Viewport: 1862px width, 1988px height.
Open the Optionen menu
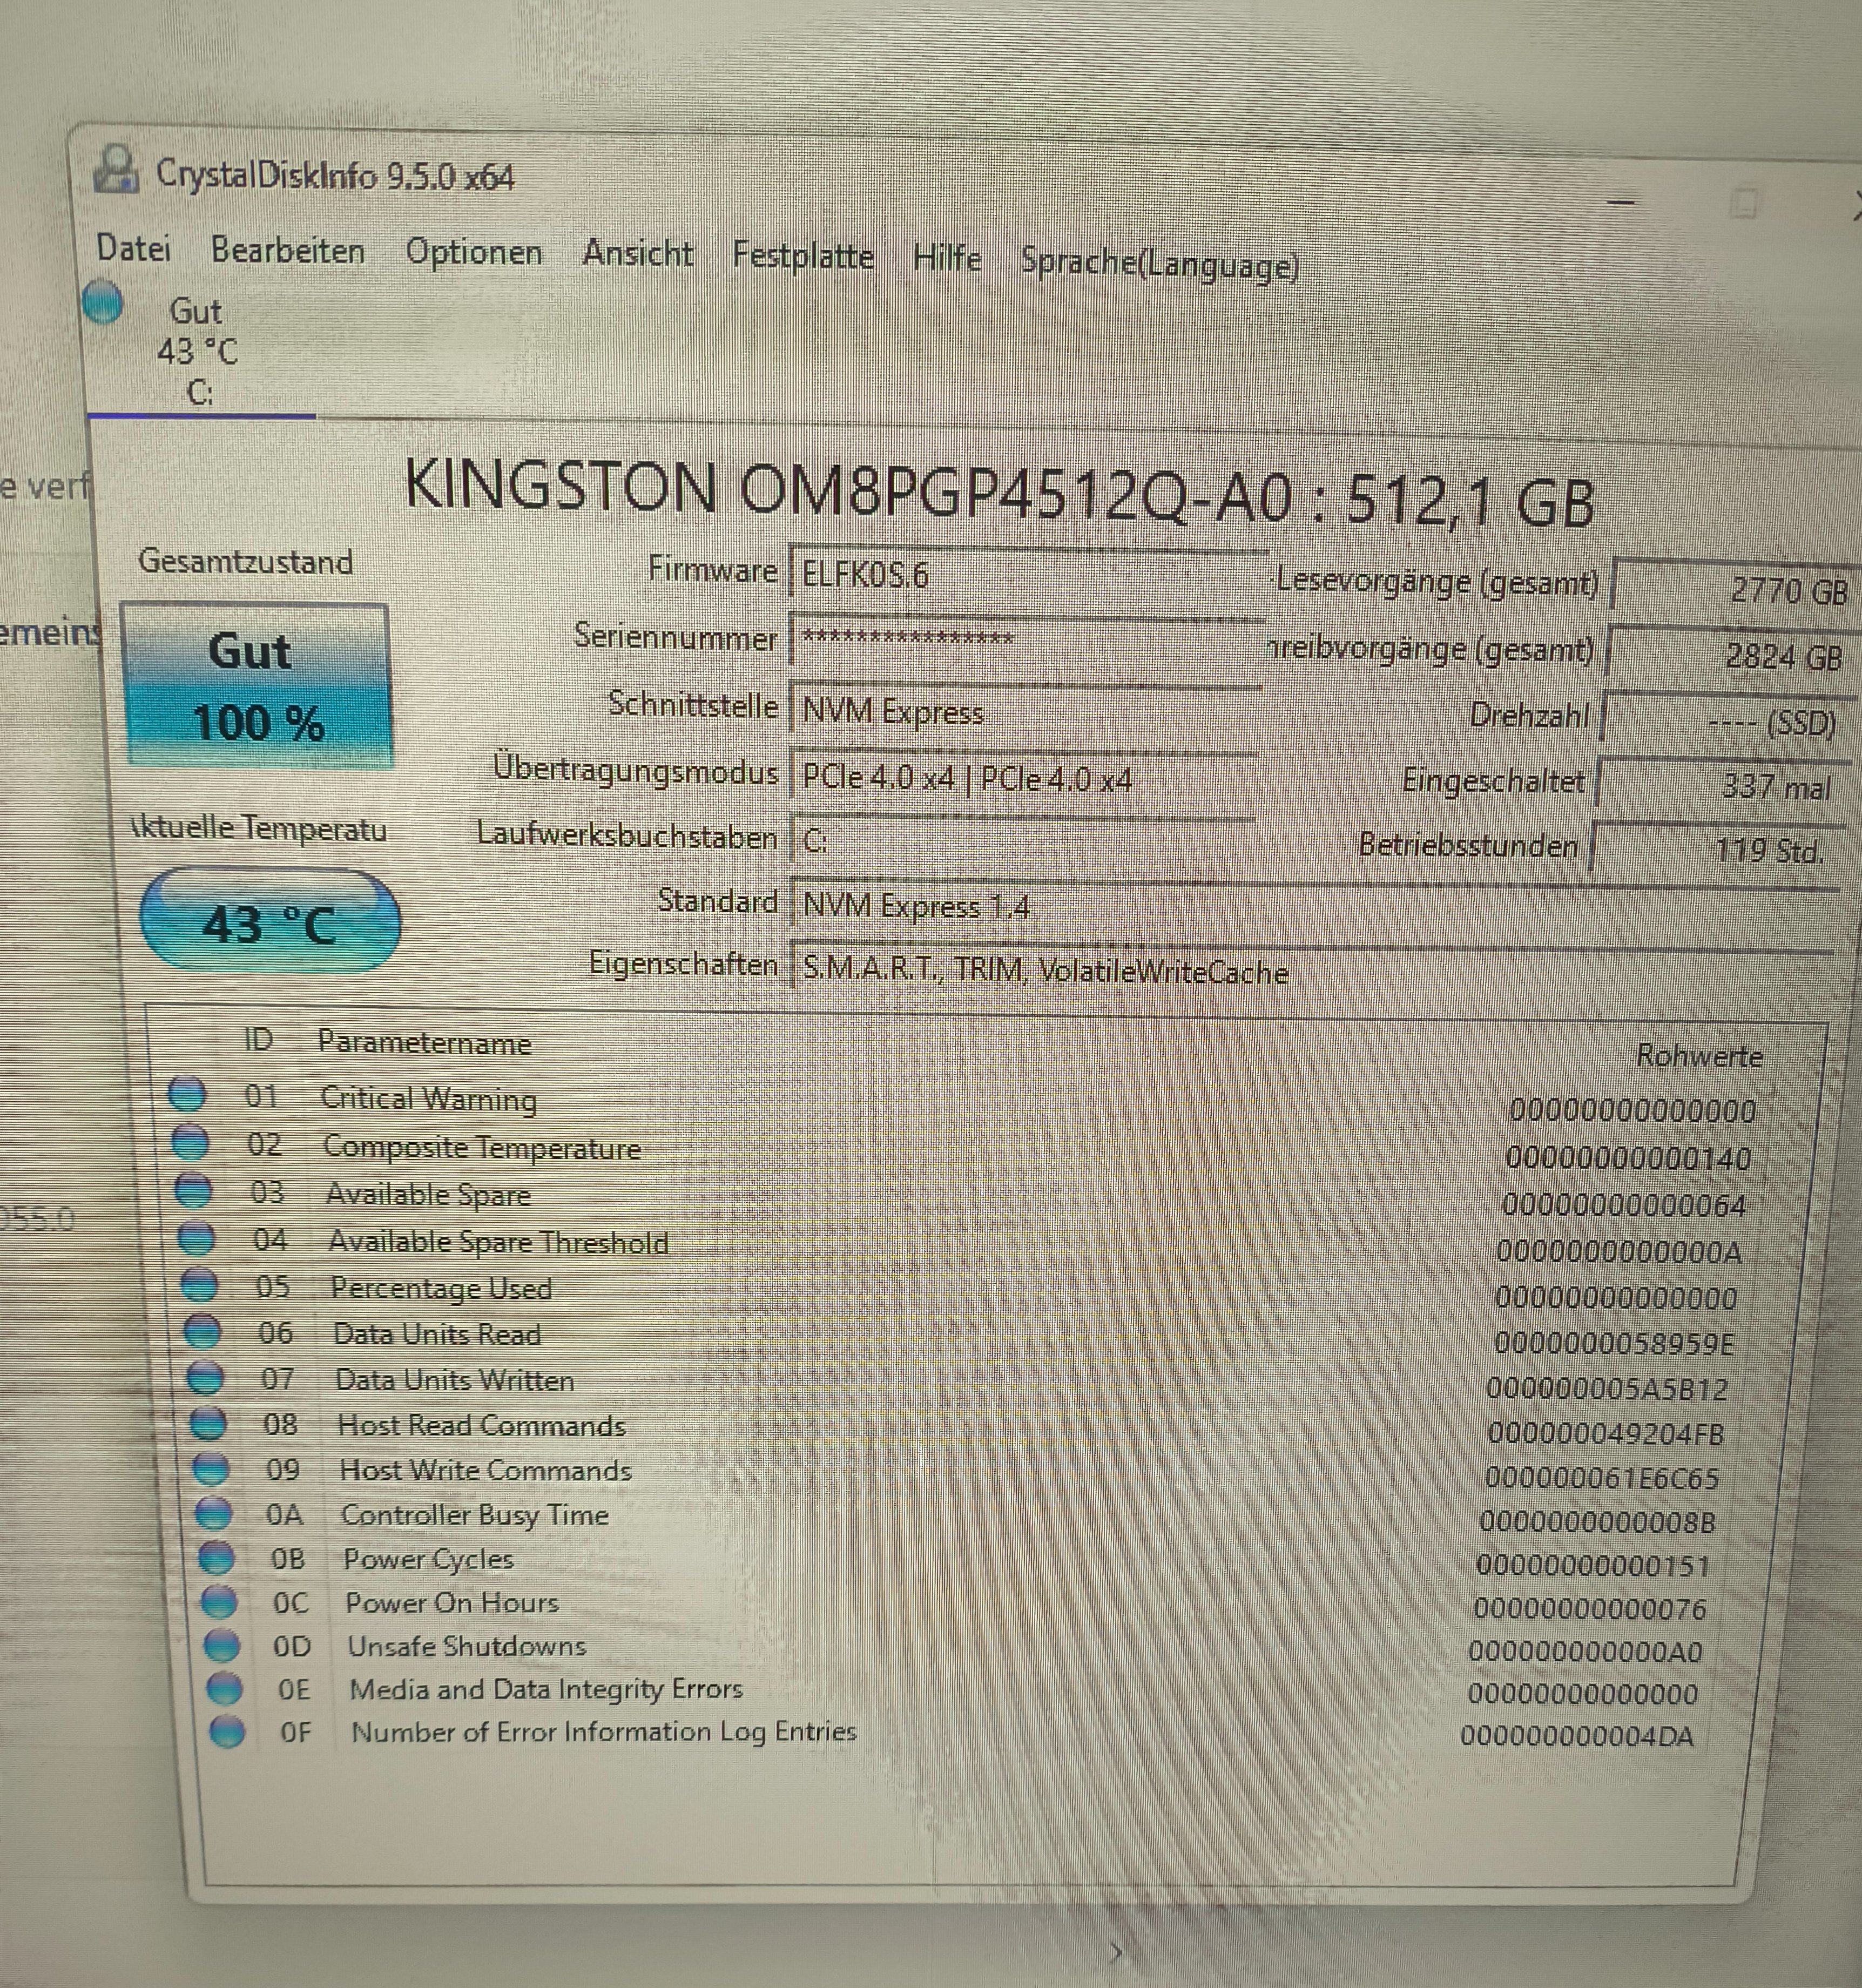point(474,252)
